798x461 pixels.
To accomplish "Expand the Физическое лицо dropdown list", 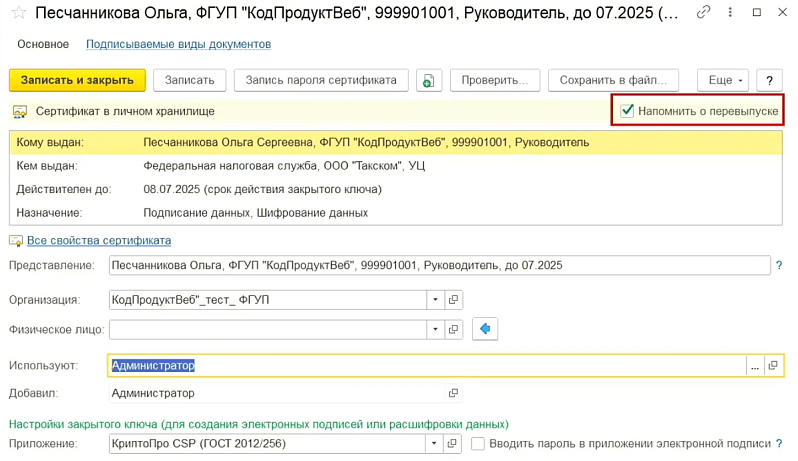I will point(435,329).
